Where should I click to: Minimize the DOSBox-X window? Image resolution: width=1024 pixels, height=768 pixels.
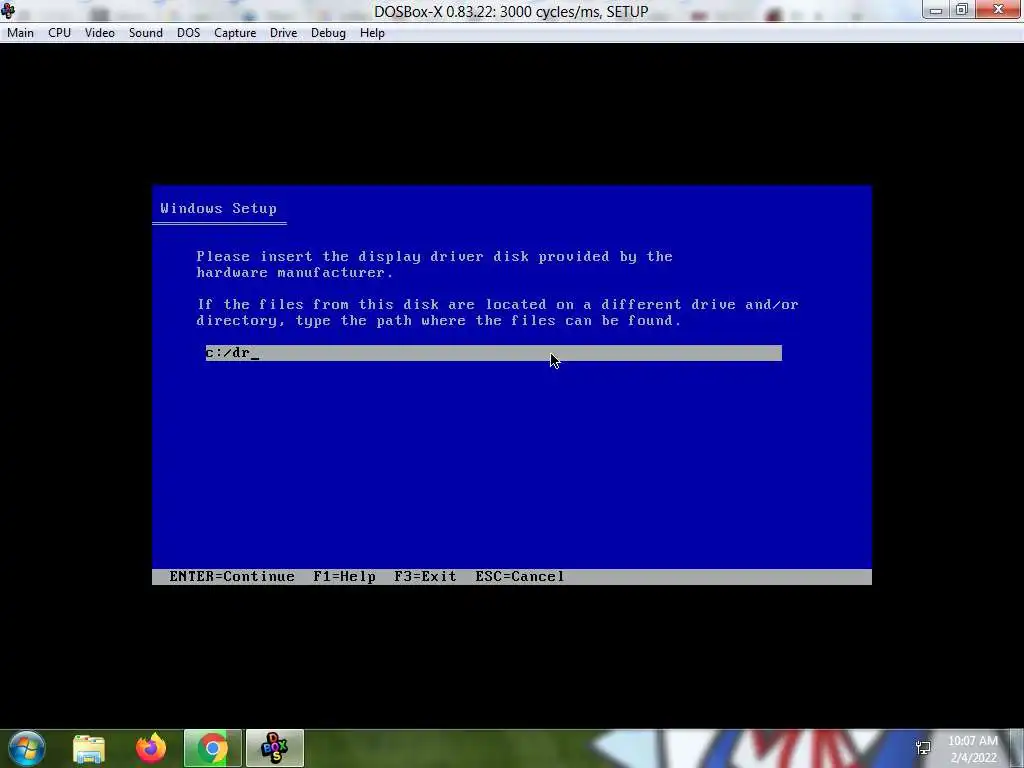(936, 10)
